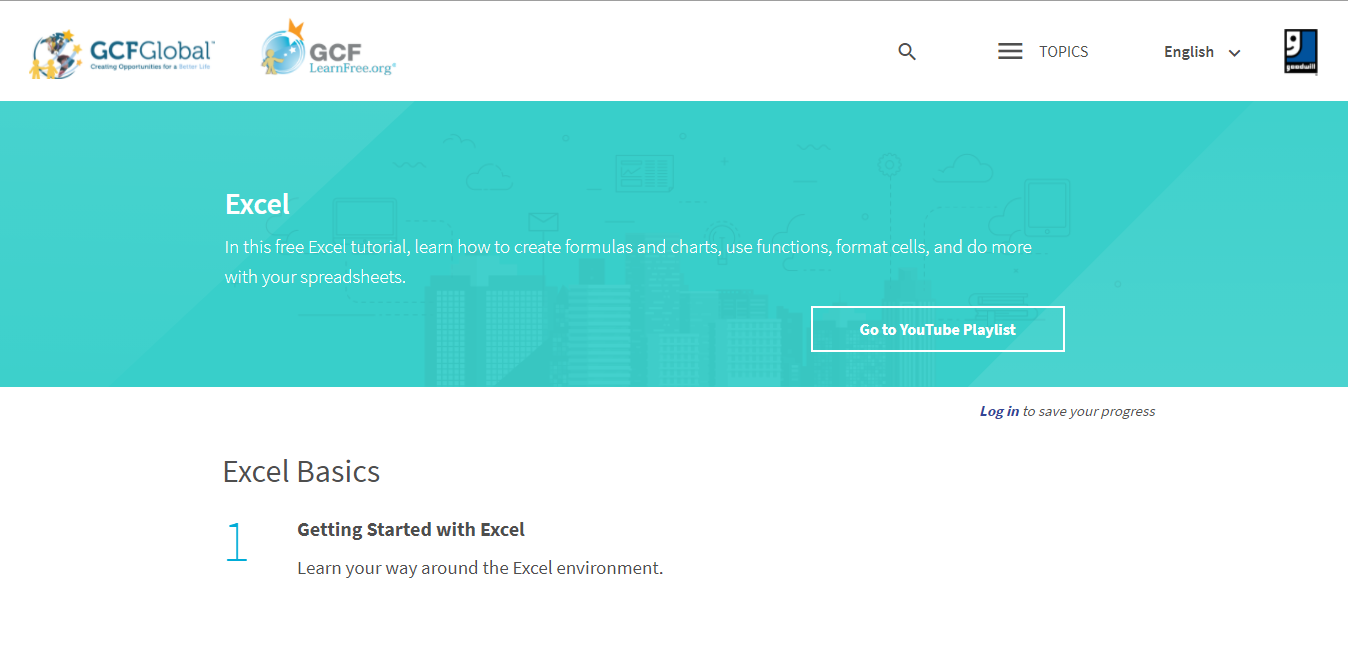Click the Excel title in the banner

257,204
